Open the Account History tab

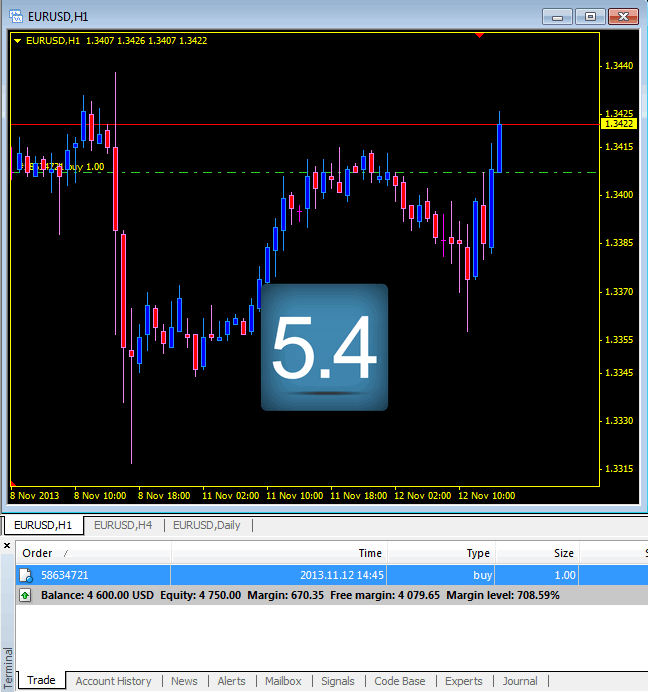tap(113, 681)
